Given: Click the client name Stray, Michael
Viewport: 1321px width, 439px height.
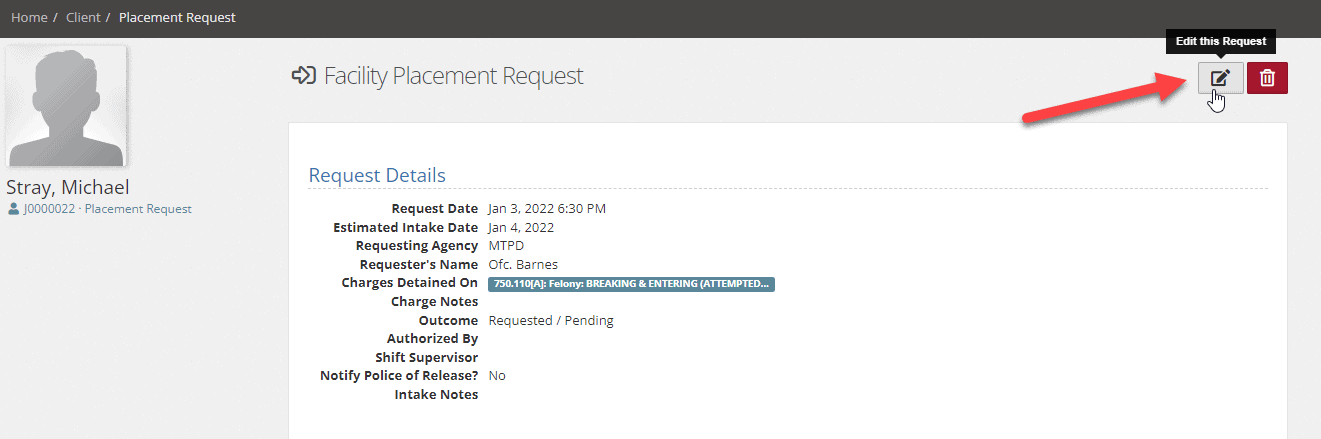Looking at the screenshot, I should 68,187.
